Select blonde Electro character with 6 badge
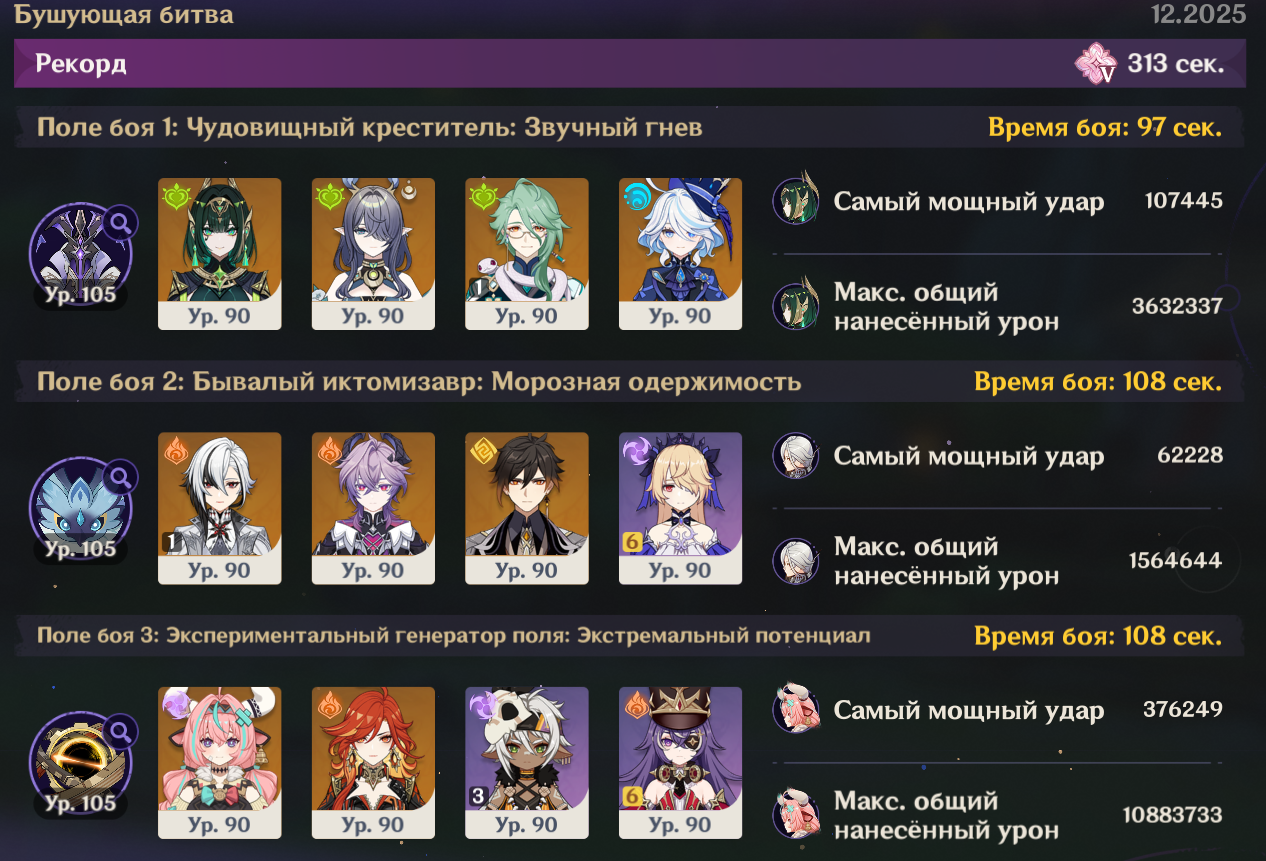 [680, 508]
